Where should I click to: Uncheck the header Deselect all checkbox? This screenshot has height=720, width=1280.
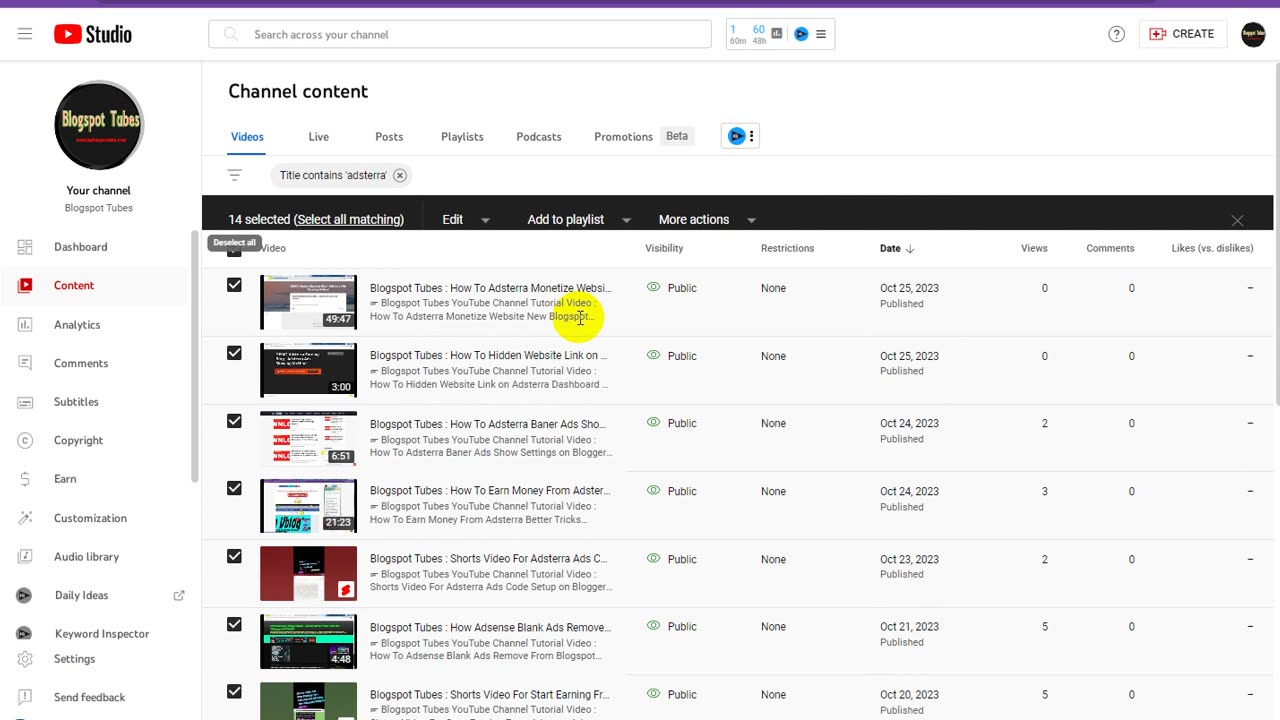click(234, 251)
